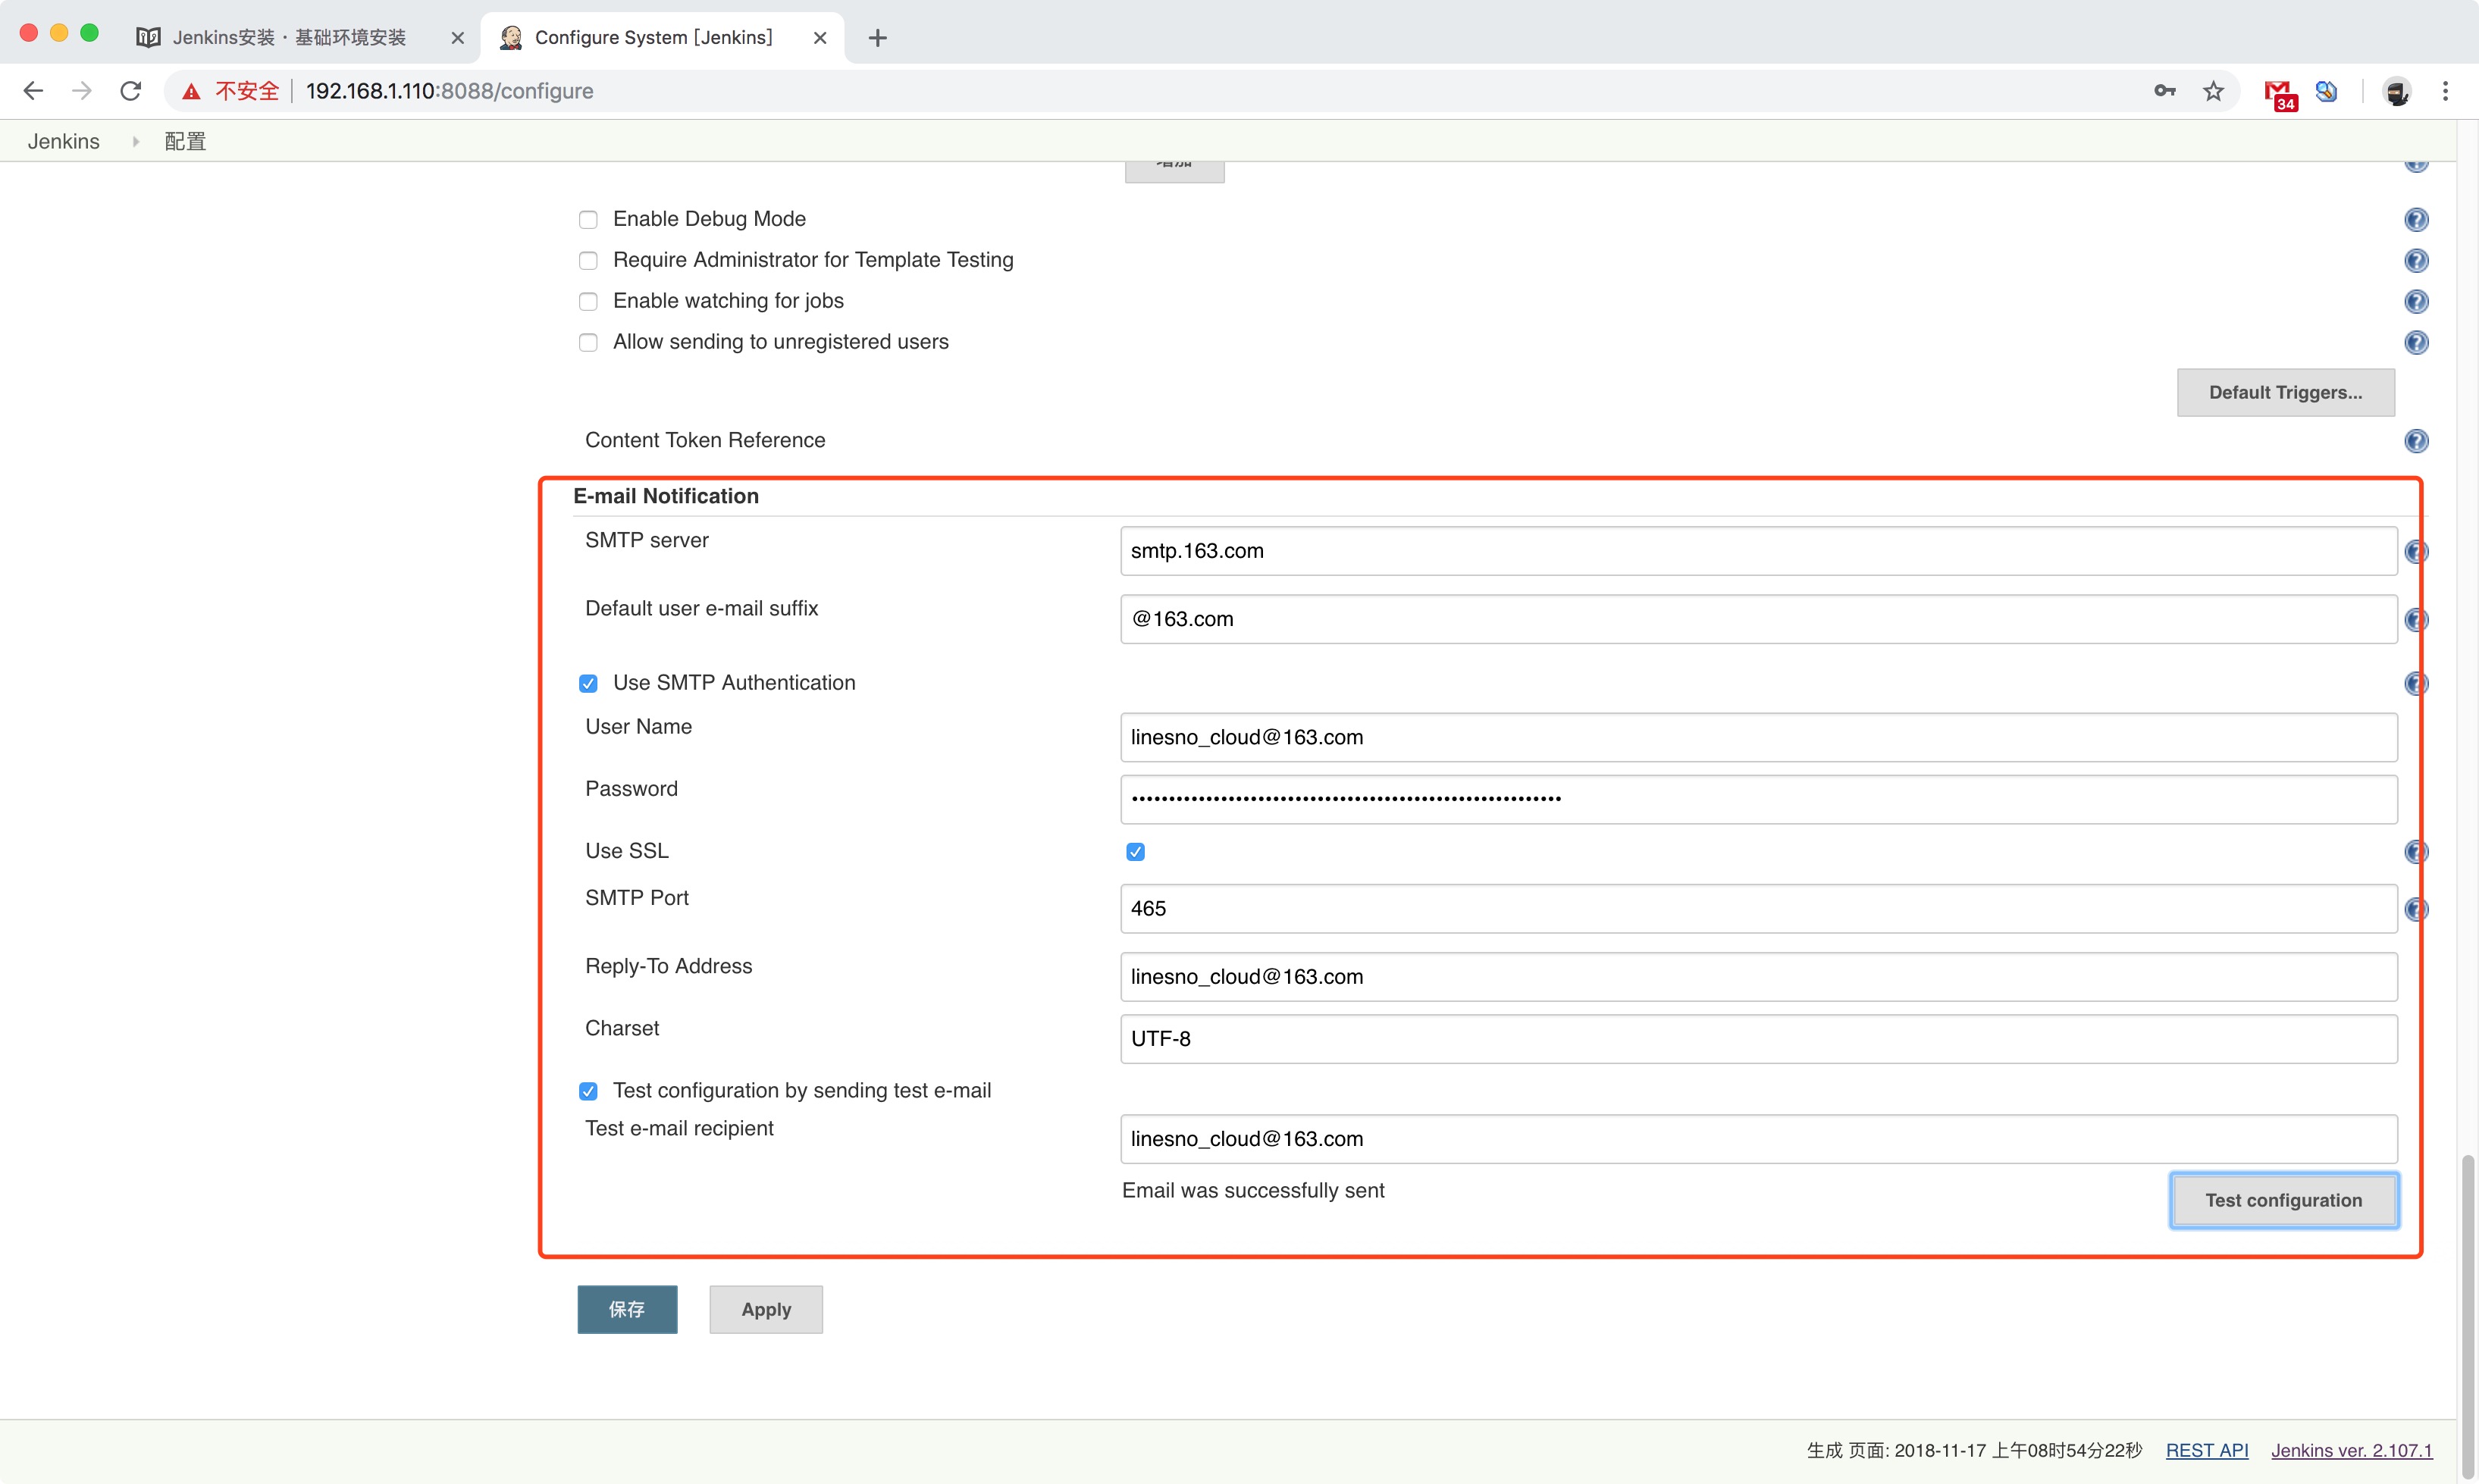
Task: Enable Debug Mode checkbox
Action: pos(588,220)
